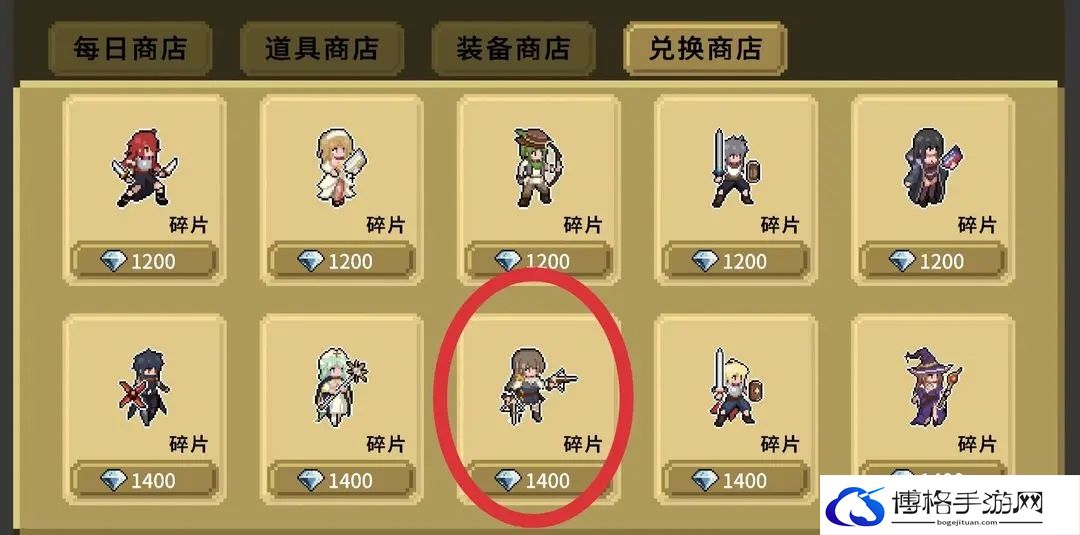Image resolution: width=1080 pixels, height=535 pixels.
Task: Click the 博格手游网 watermark logo
Action: (948, 506)
